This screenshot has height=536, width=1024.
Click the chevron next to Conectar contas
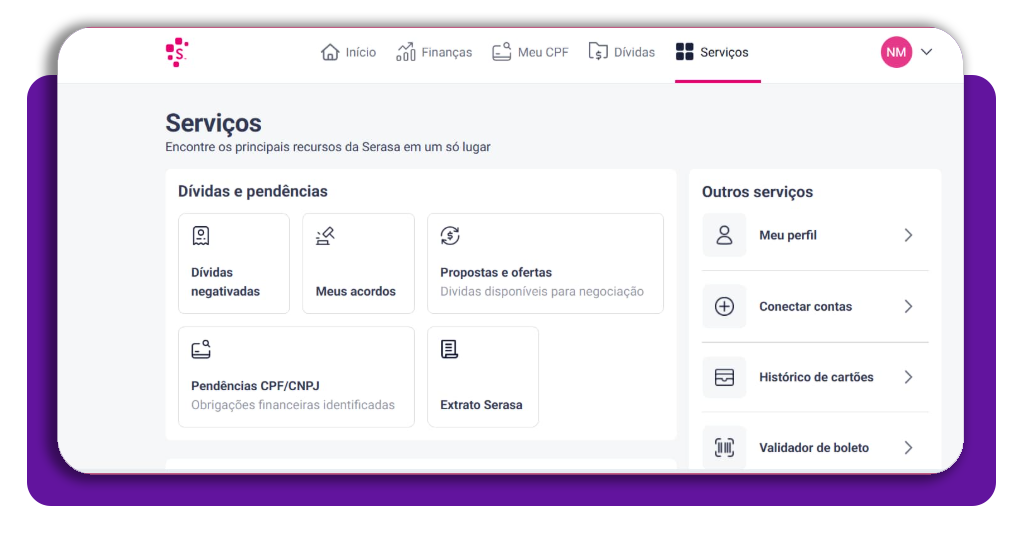click(x=908, y=306)
